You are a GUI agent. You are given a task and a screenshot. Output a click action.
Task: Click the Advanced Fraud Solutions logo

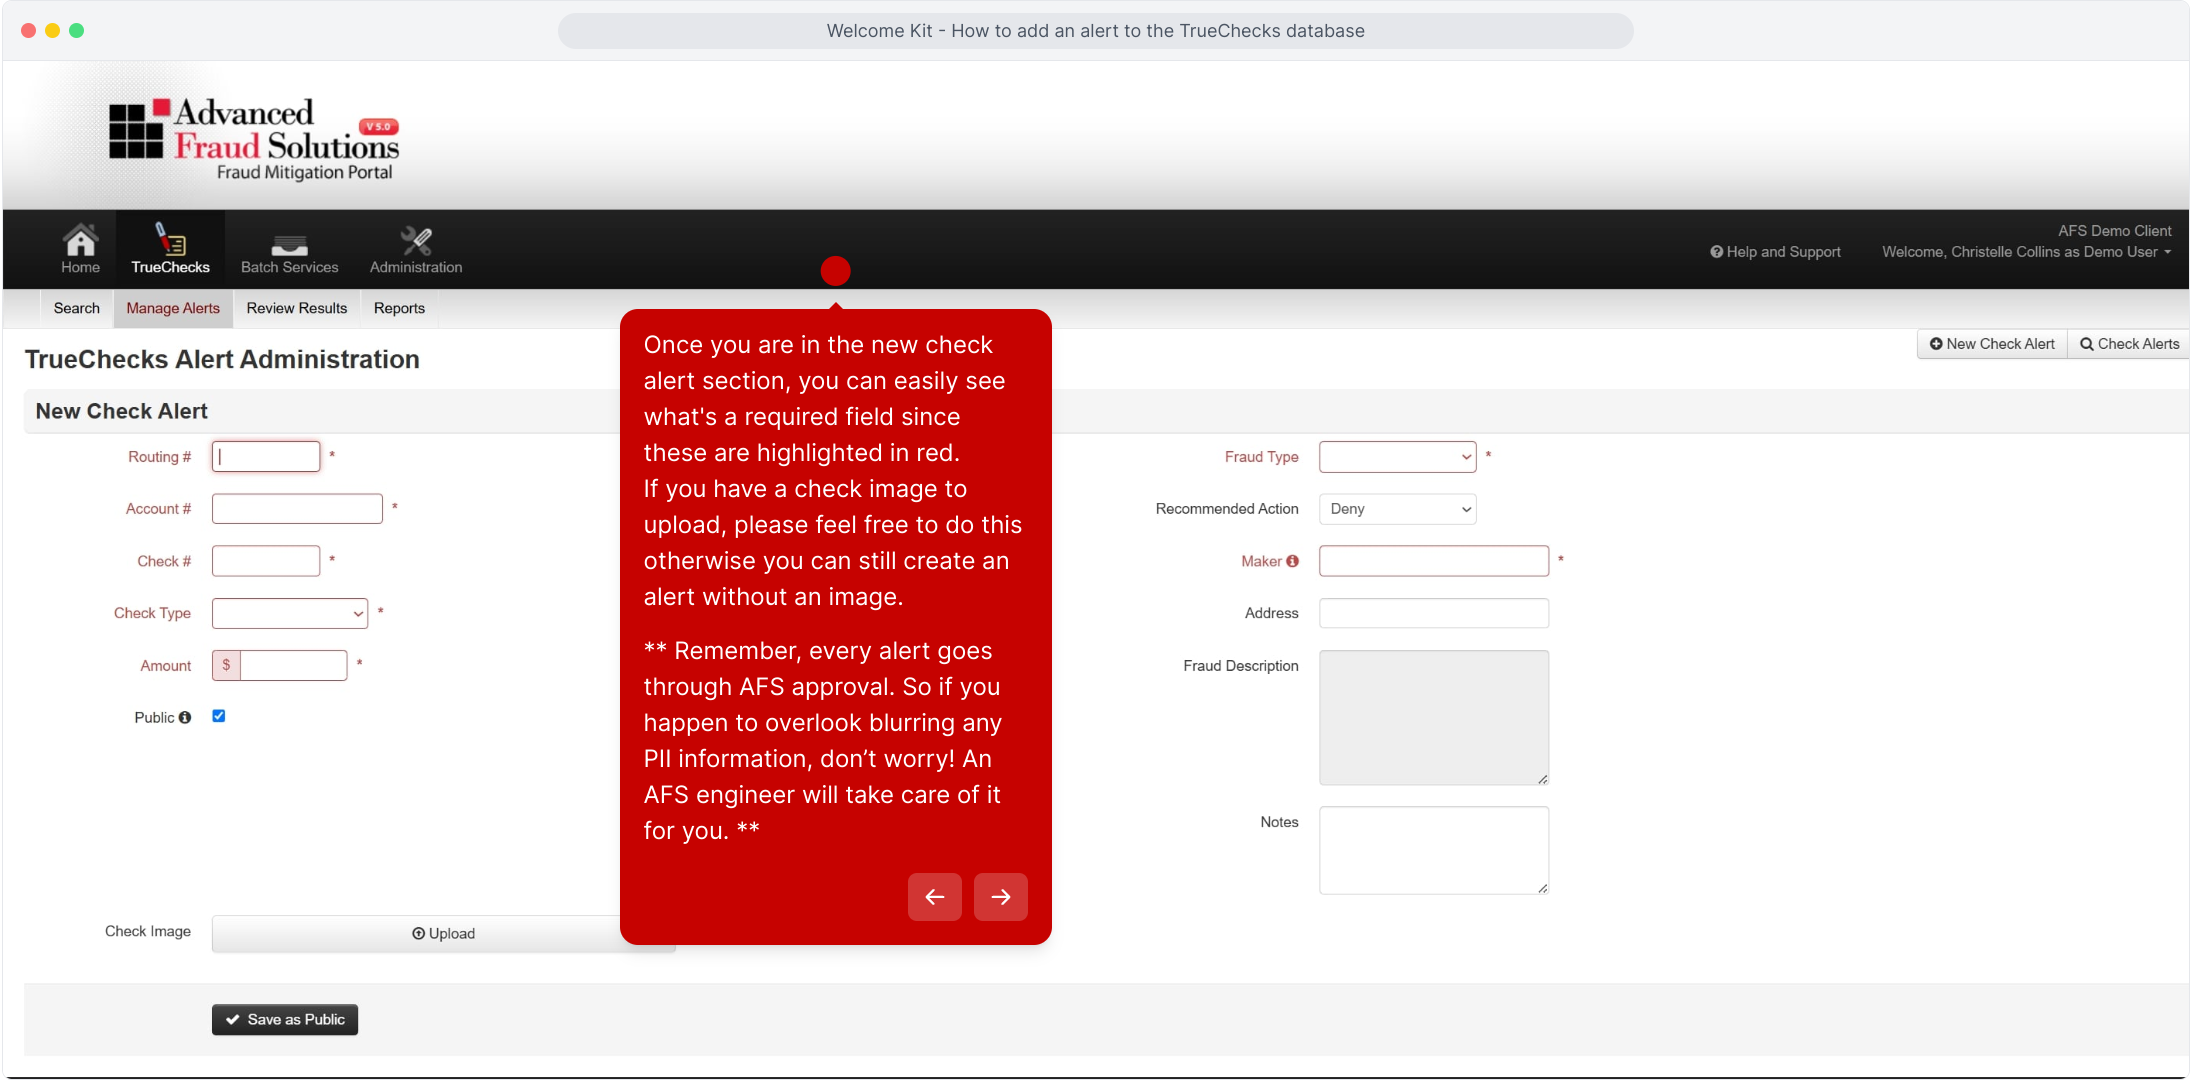[254, 139]
